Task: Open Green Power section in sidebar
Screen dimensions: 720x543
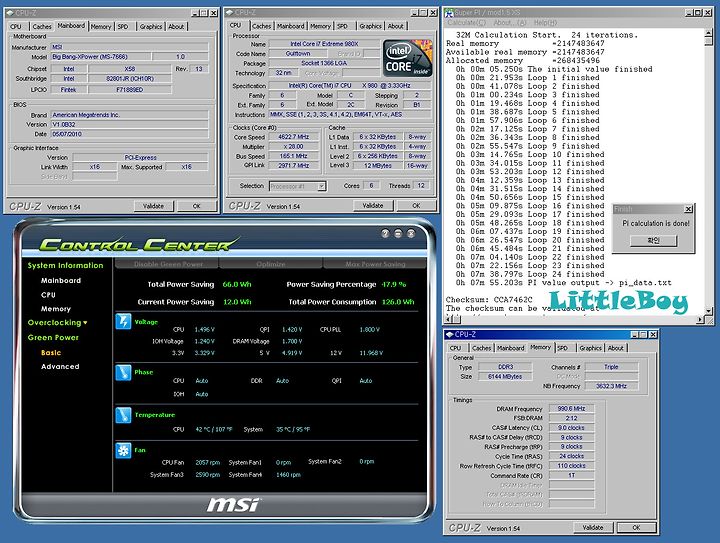Action: point(53,337)
